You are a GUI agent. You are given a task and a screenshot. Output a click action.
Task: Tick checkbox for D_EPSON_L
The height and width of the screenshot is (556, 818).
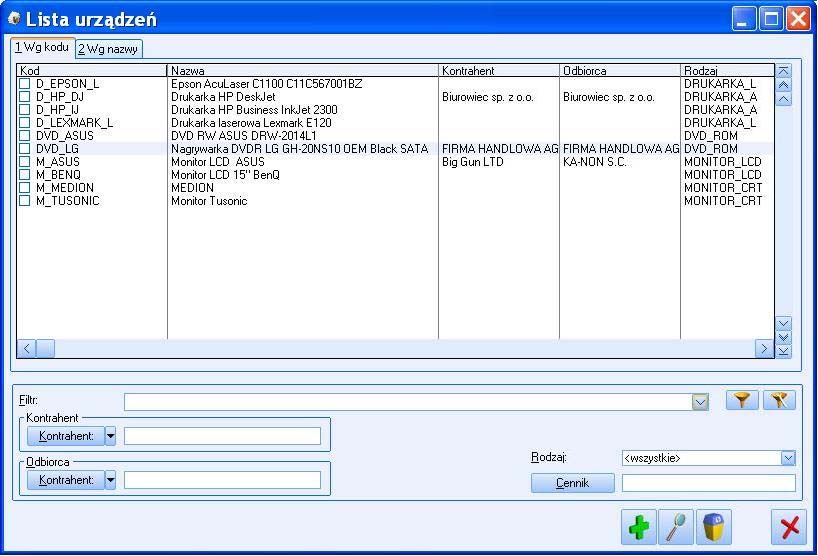pyautogui.click(x=25, y=83)
